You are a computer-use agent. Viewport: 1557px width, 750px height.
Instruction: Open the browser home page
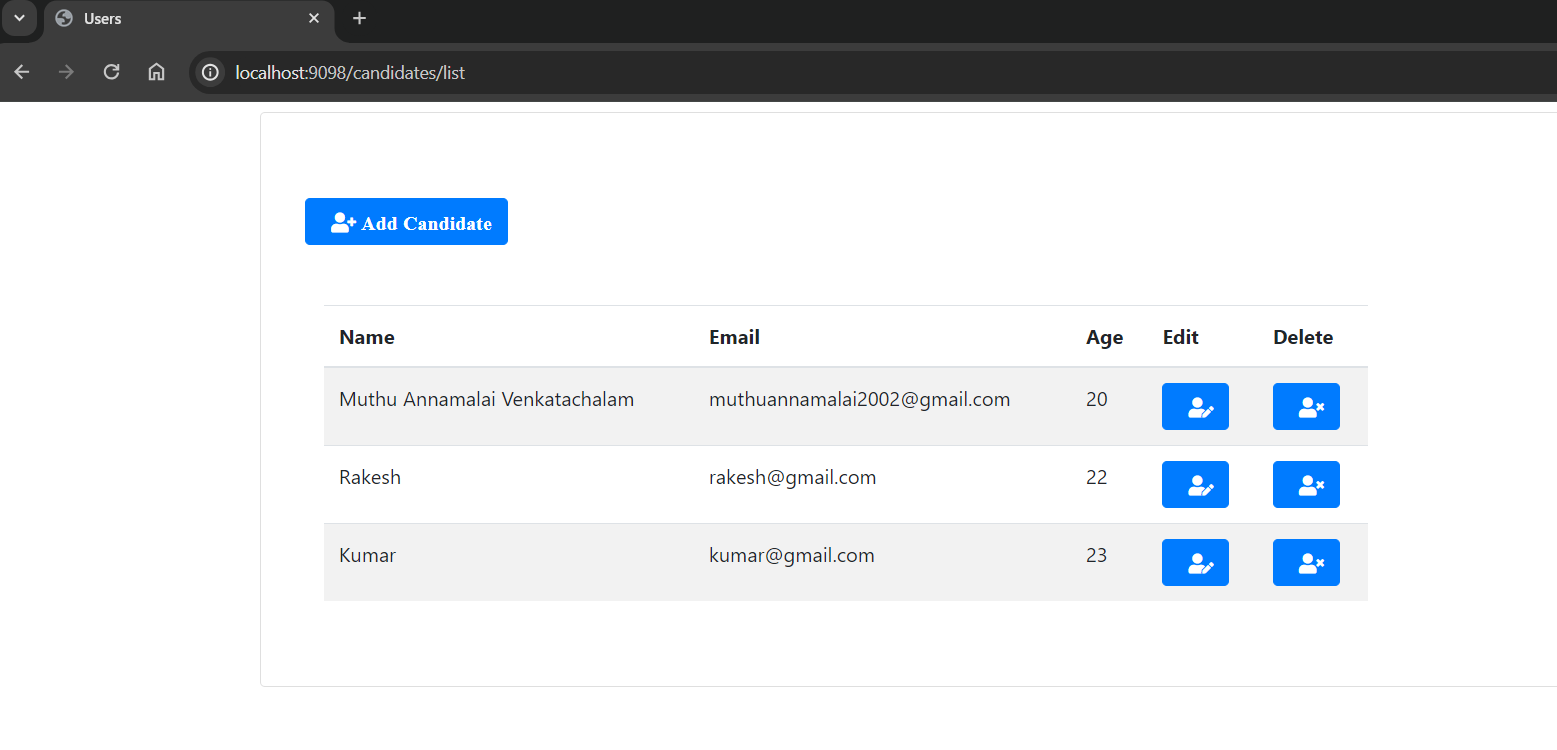pyautogui.click(x=156, y=72)
